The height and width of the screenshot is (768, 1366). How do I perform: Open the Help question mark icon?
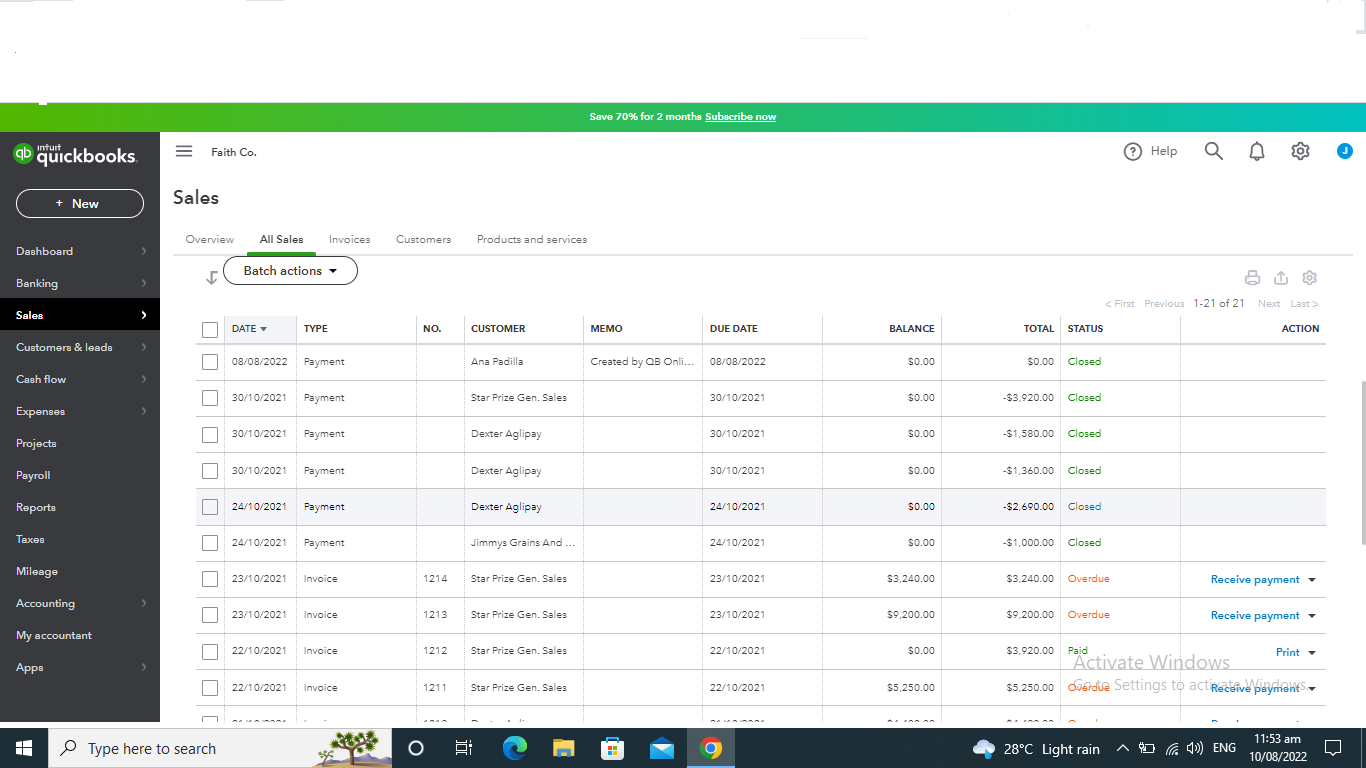tap(1133, 152)
